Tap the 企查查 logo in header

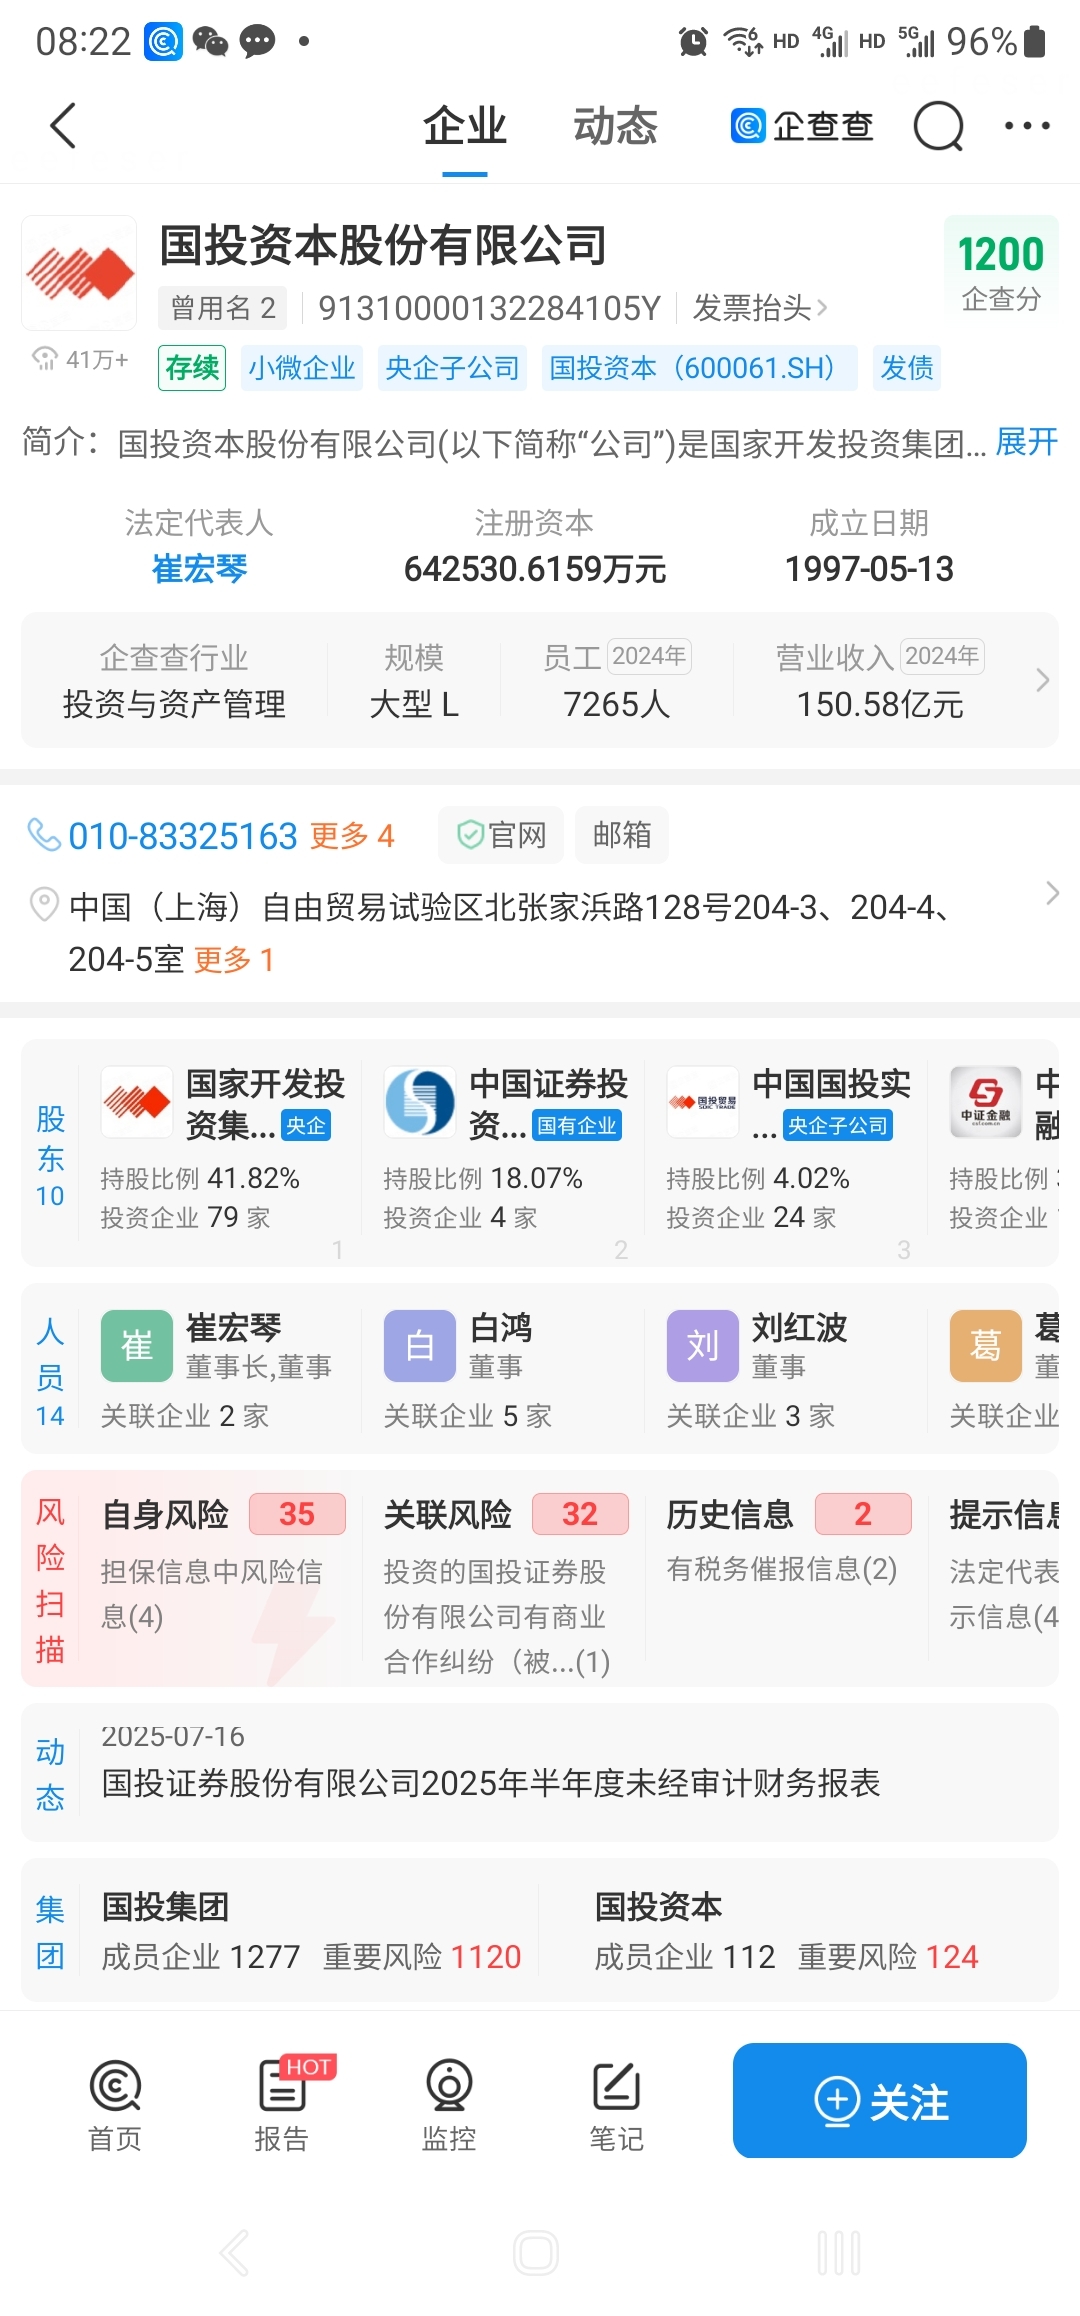tap(801, 126)
